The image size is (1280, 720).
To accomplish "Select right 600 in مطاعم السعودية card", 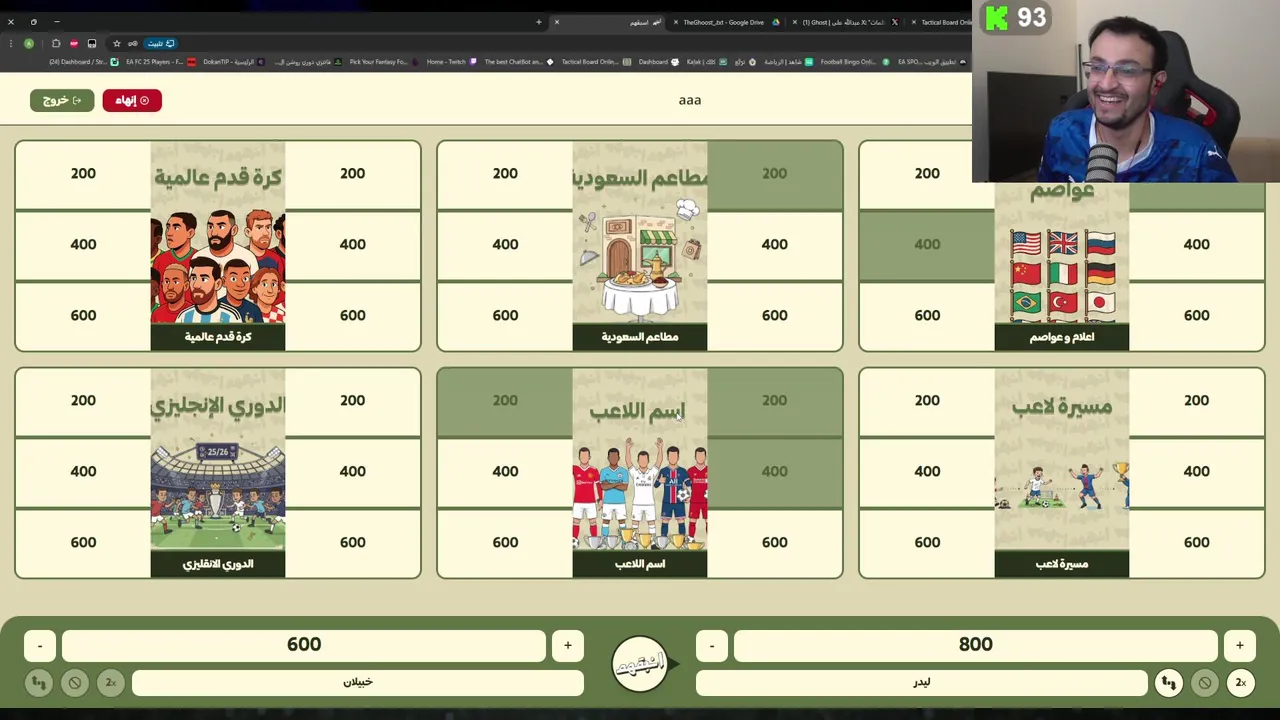I will (774, 316).
